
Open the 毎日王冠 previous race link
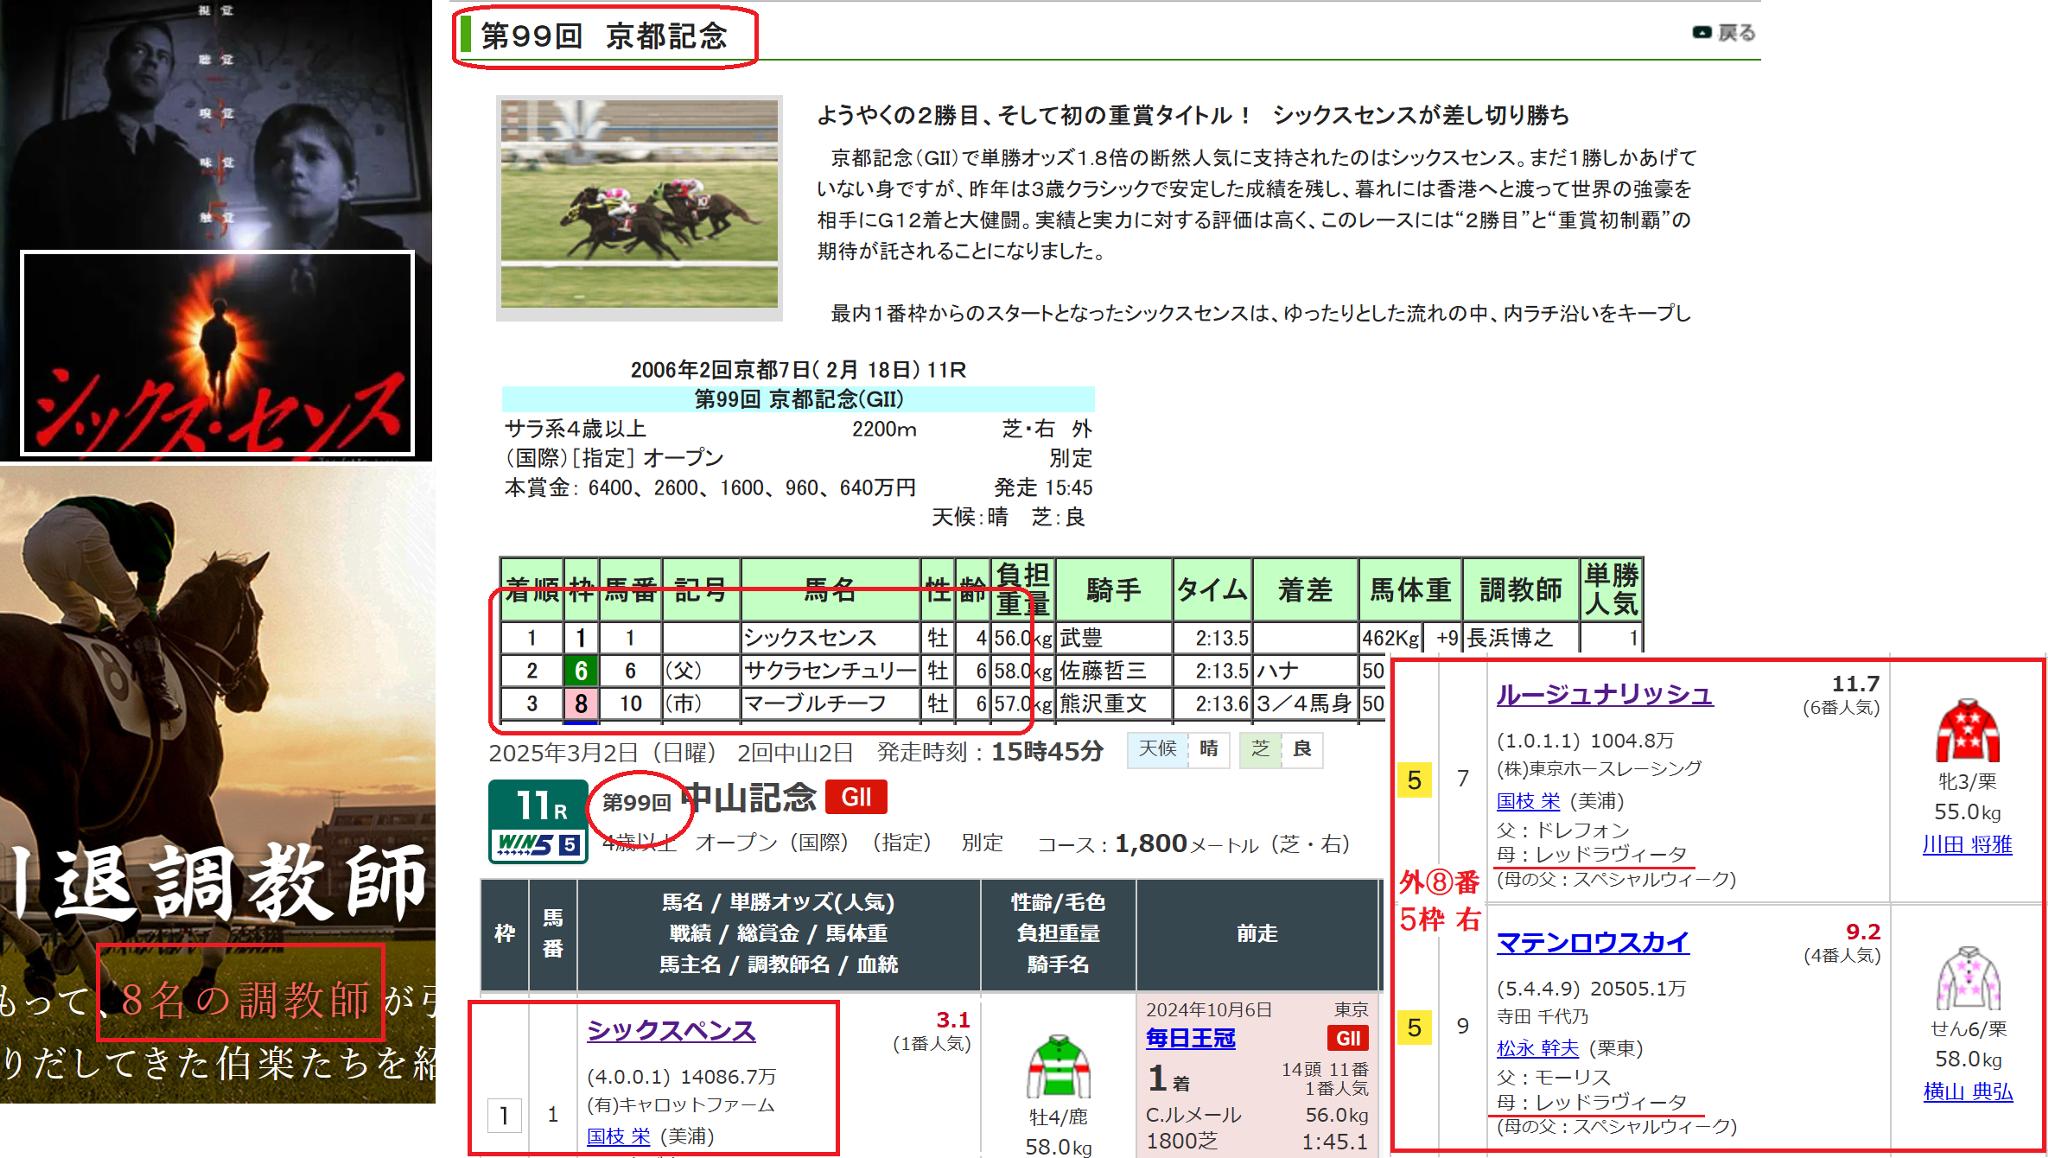click(x=1190, y=1039)
